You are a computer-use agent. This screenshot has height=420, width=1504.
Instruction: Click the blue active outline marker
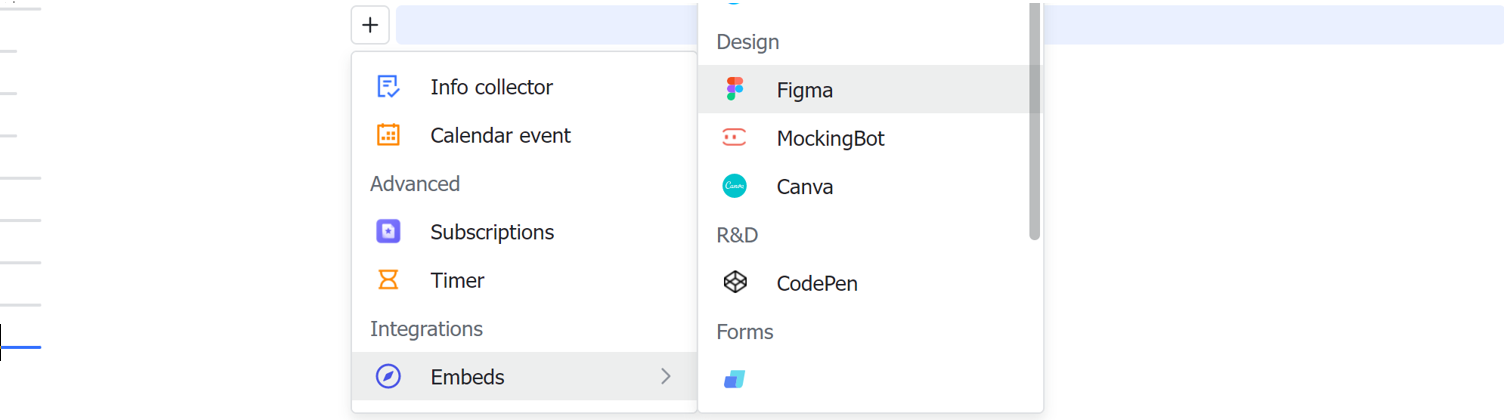coord(20,347)
